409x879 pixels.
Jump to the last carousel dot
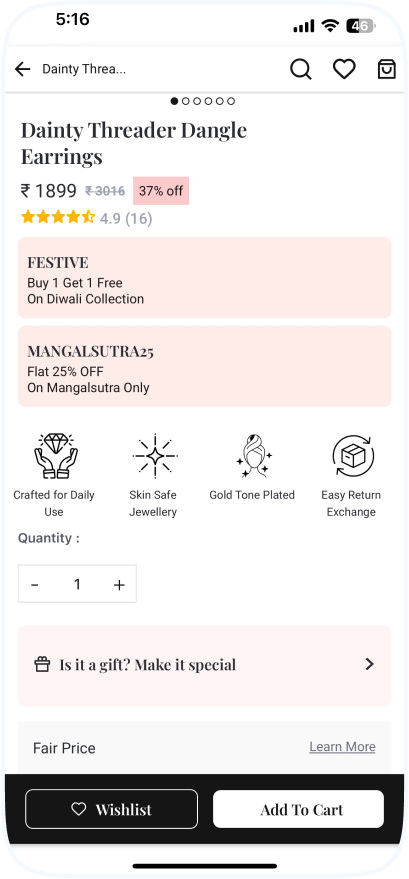pos(231,101)
